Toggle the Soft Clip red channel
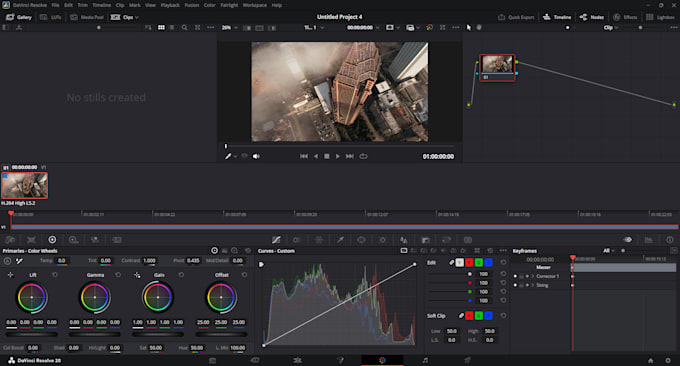The image size is (680, 366). (469, 316)
